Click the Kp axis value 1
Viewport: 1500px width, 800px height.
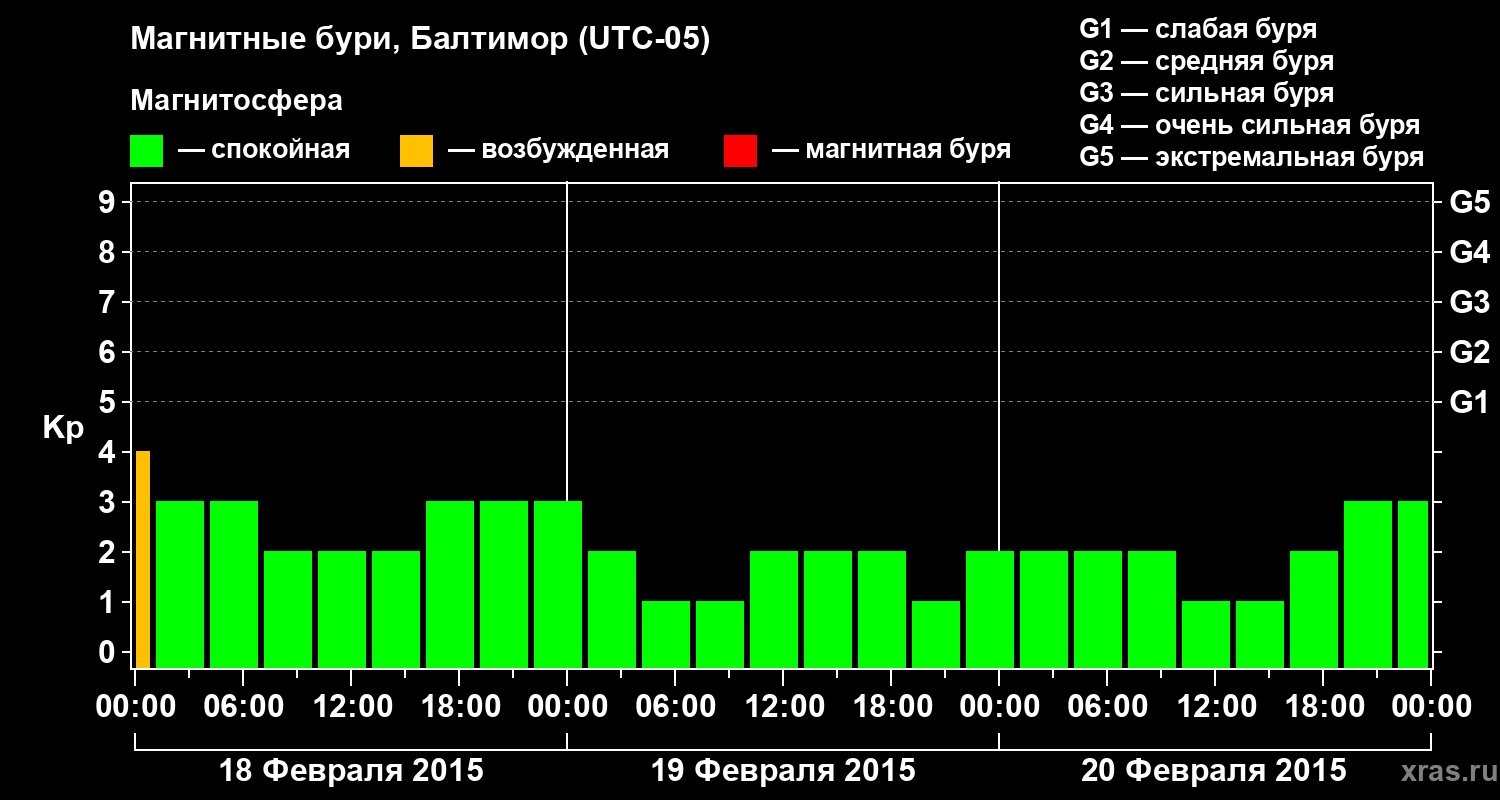pos(108,603)
